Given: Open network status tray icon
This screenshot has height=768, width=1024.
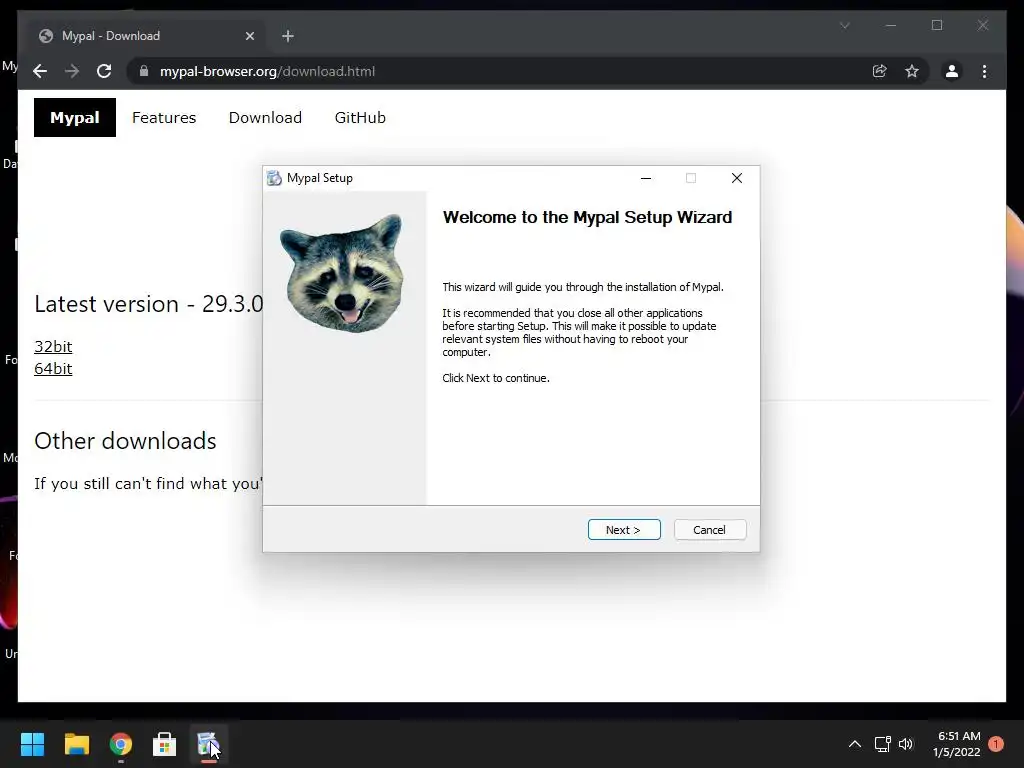Looking at the screenshot, I should [x=882, y=744].
